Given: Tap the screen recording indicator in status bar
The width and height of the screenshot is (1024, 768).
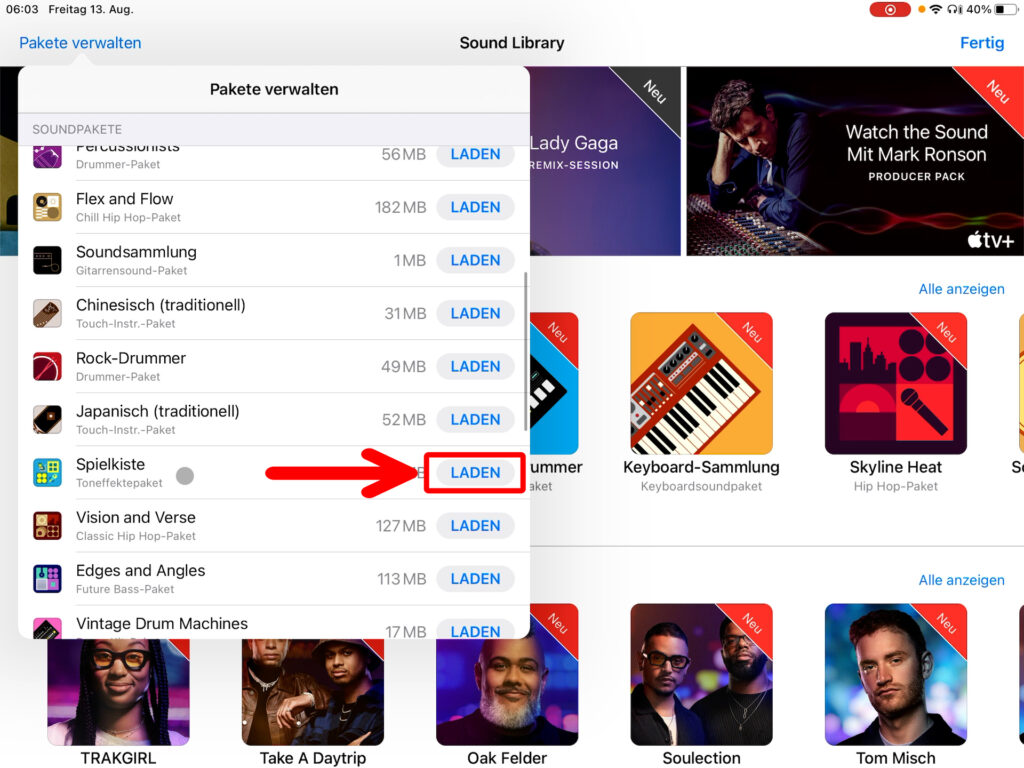Looking at the screenshot, I should pyautogui.click(x=890, y=10).
